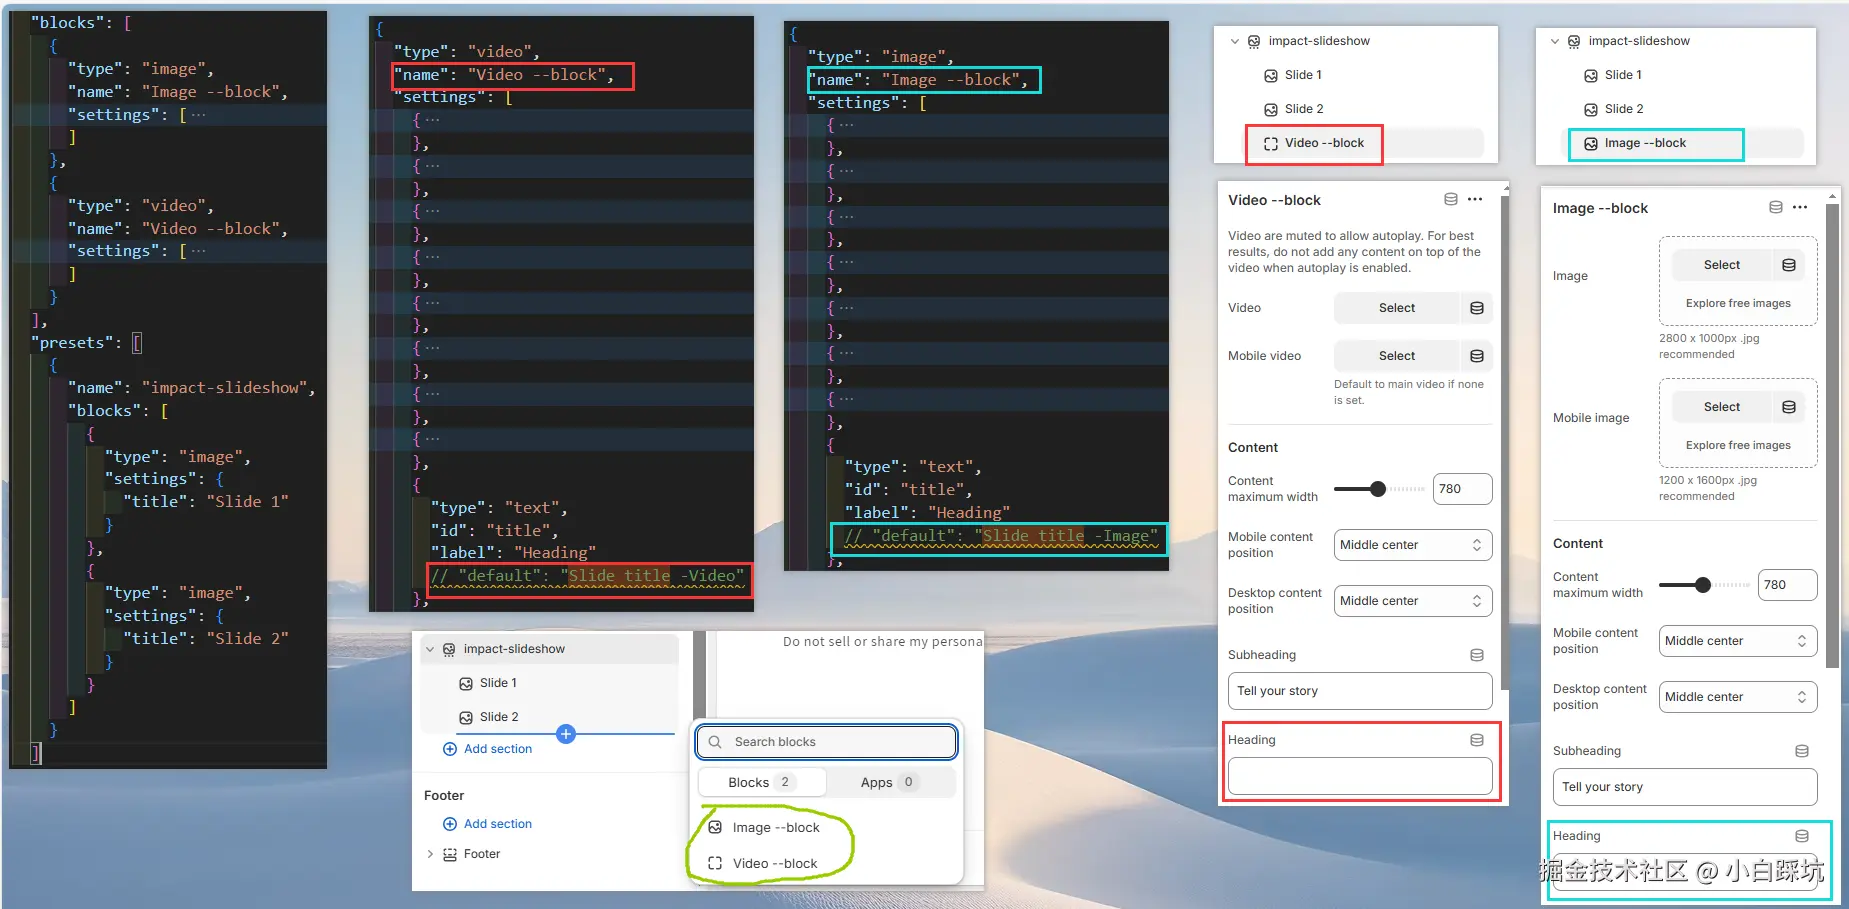The height and width of the screenshot is (909, 1849).
Task: Click the image icon of Image --block in the block picker
Action: pyautogui.click(x=715, y=827)
